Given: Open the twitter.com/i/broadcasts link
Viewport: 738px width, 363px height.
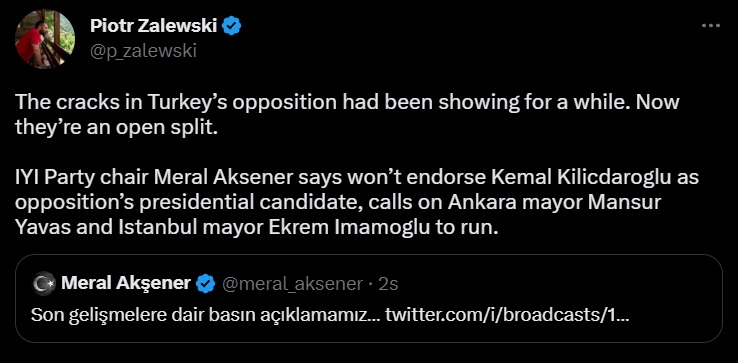Looking at the screenshot, I should (507, 315).
